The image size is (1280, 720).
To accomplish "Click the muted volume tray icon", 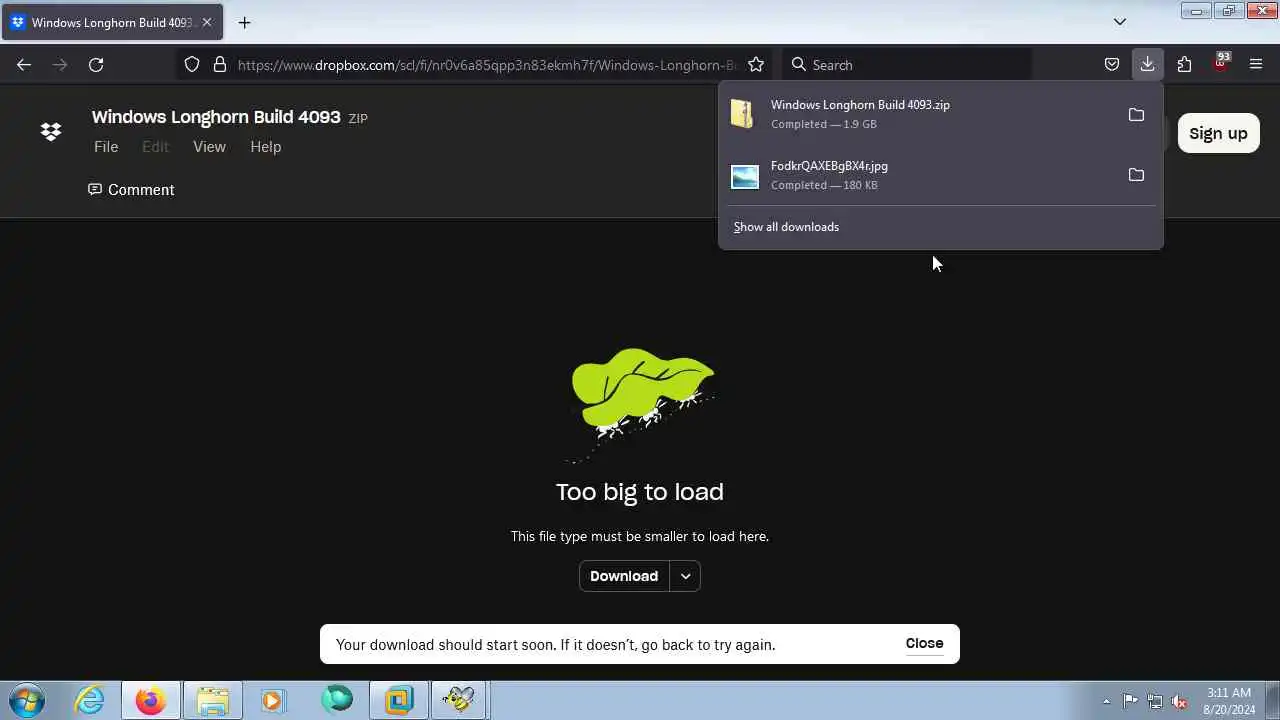I will pos(1180,701).
